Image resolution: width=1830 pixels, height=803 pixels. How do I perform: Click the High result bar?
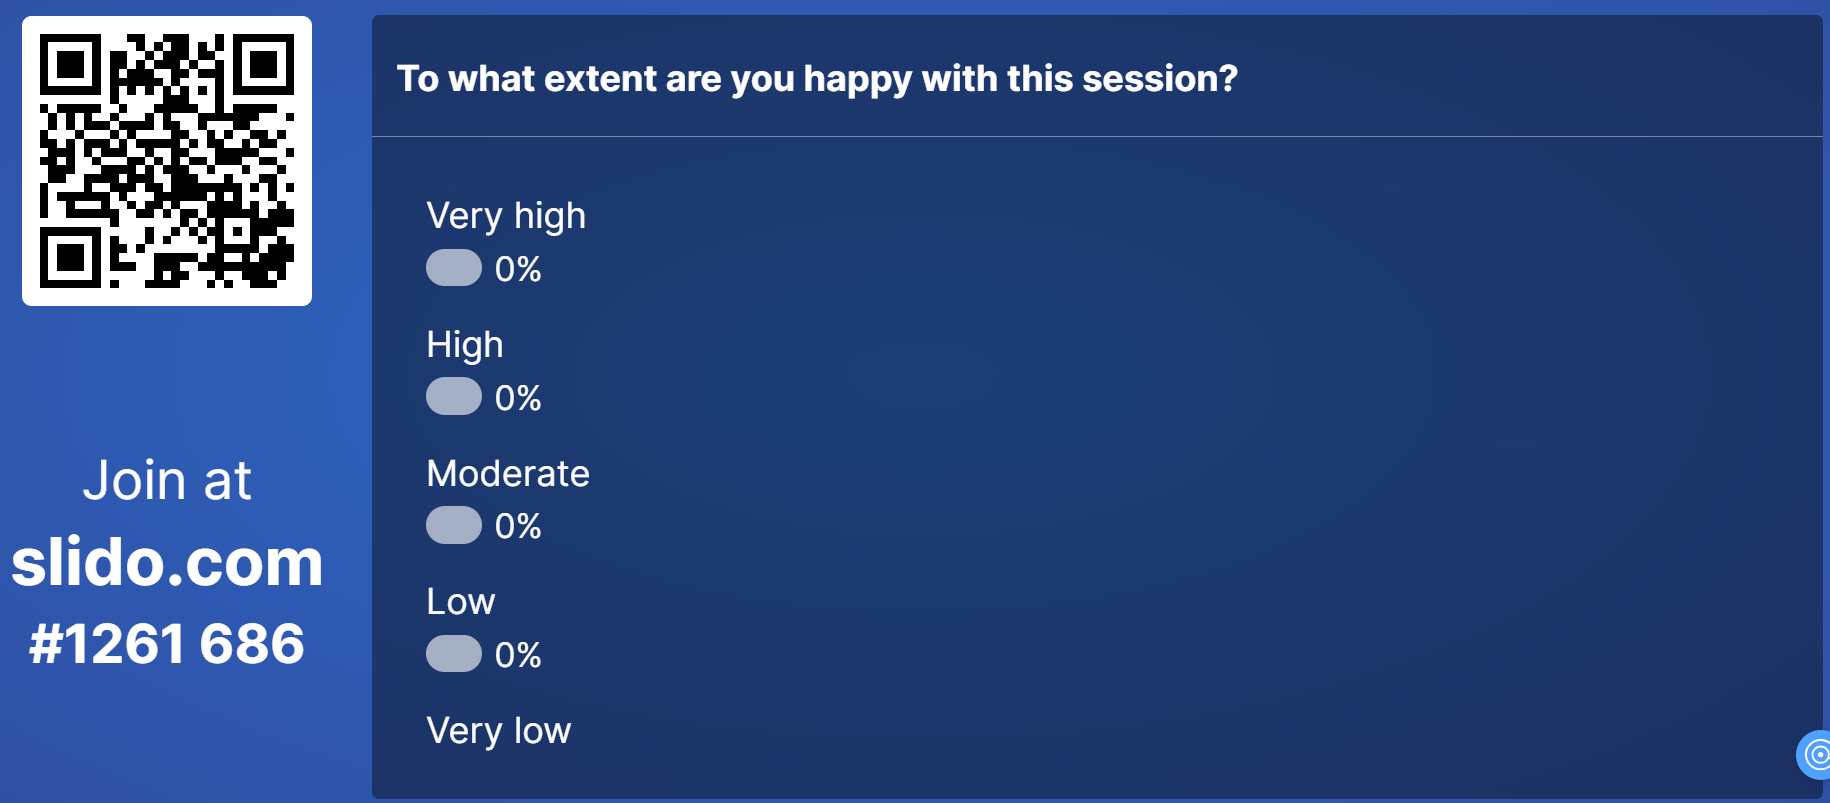click(x=454, y=397)
